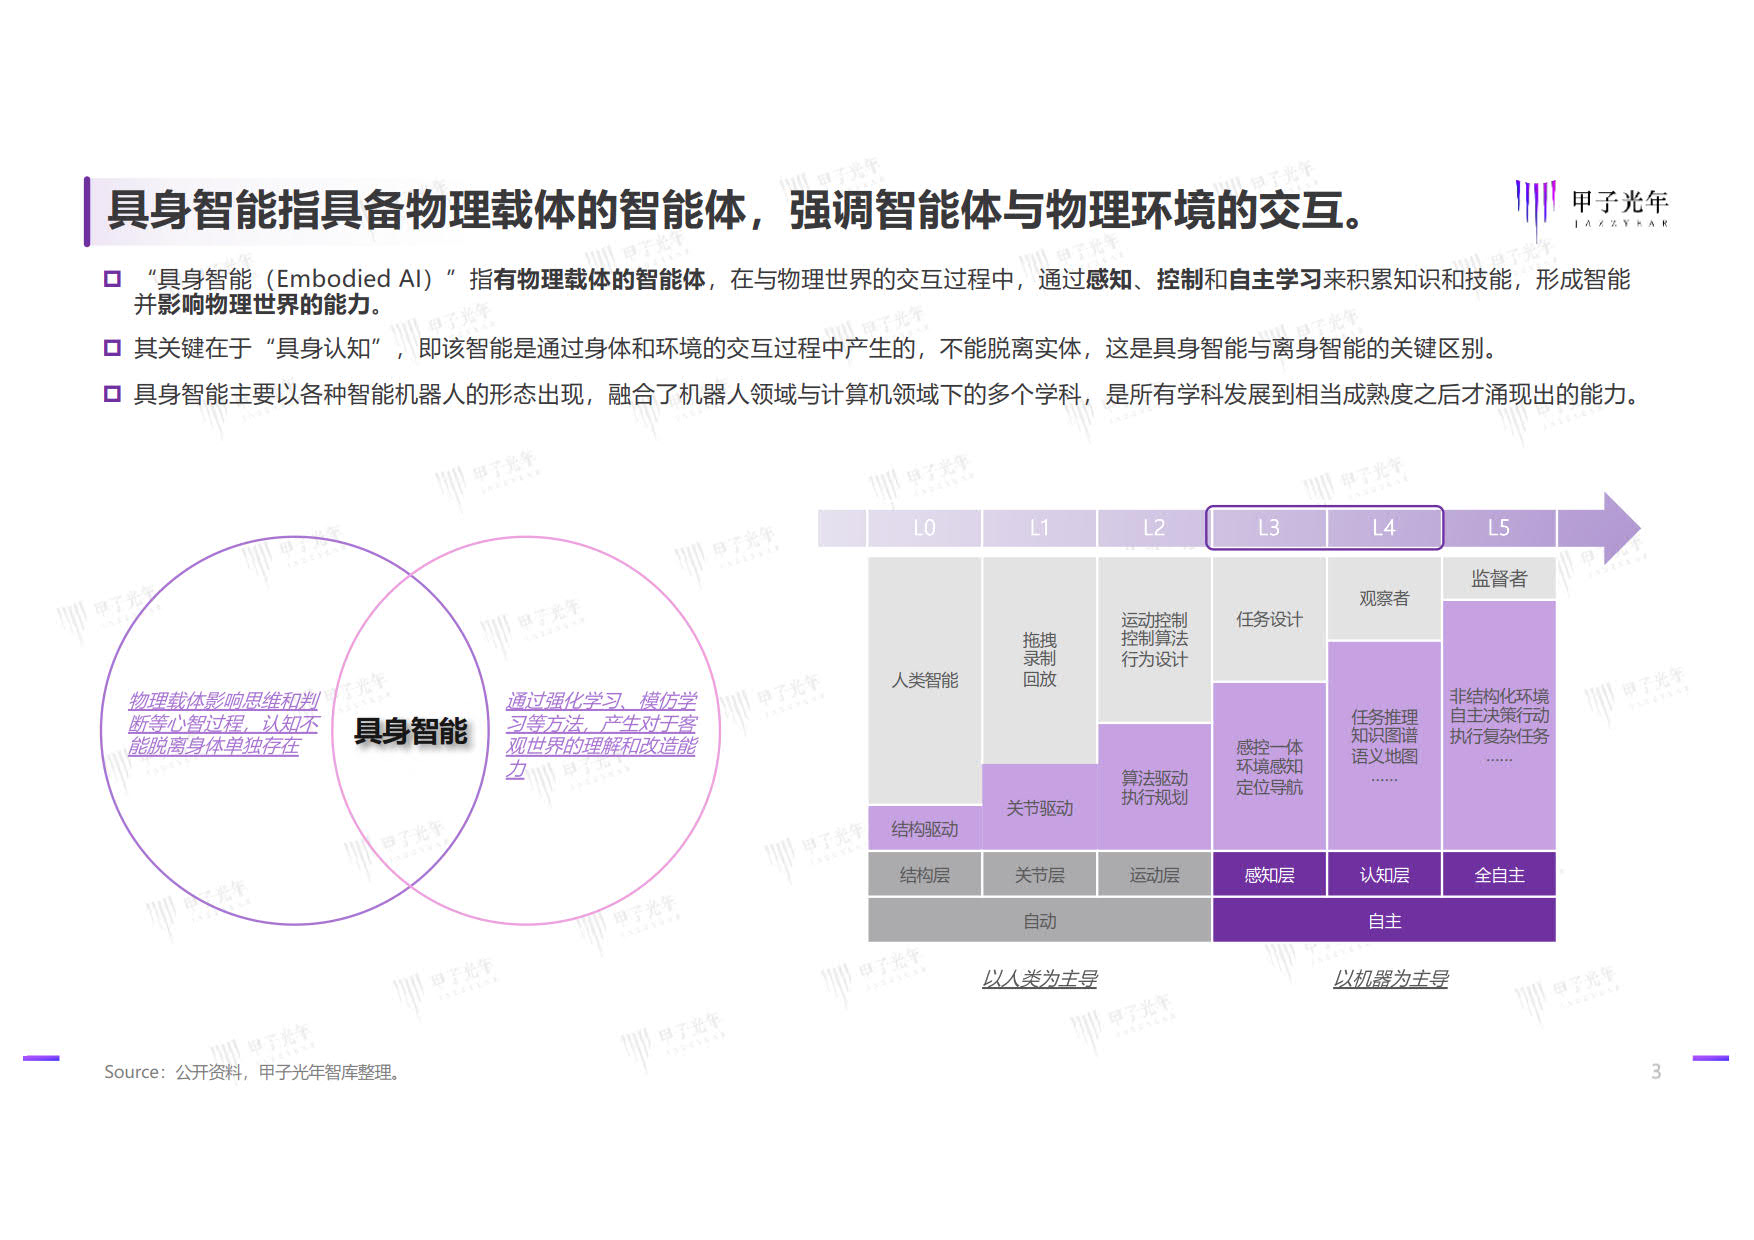This screenshot has height=1240, width=1754.
Task: Click the 自动 gray bar
Action: [x=1040, y=920]
